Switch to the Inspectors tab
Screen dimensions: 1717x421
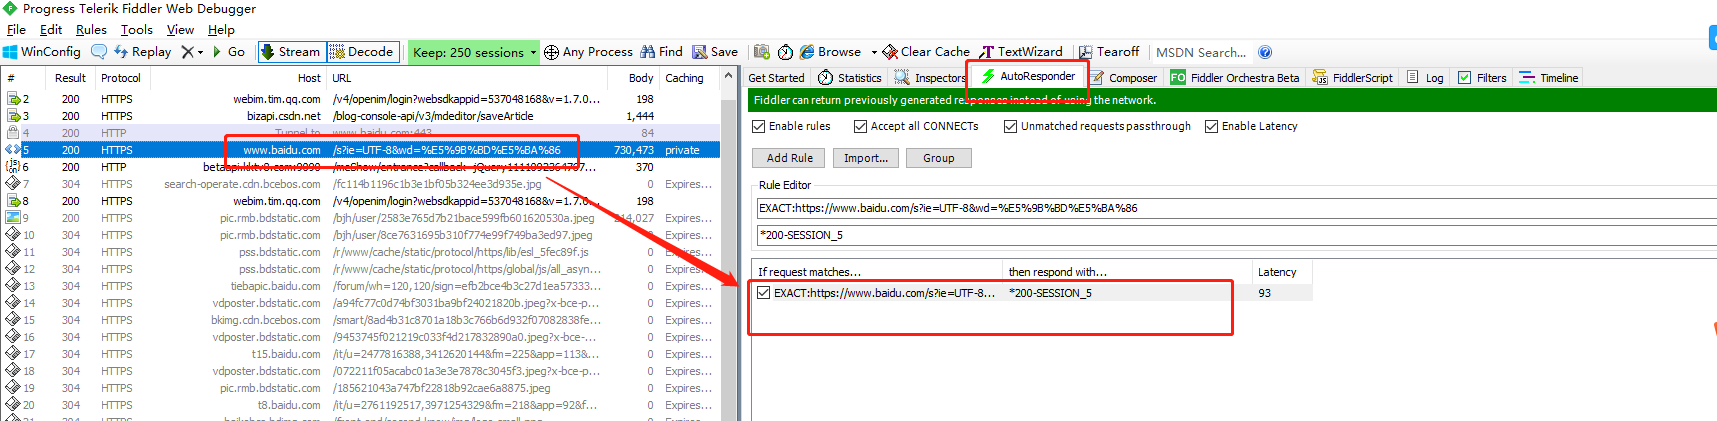click(x=929, y=78)
